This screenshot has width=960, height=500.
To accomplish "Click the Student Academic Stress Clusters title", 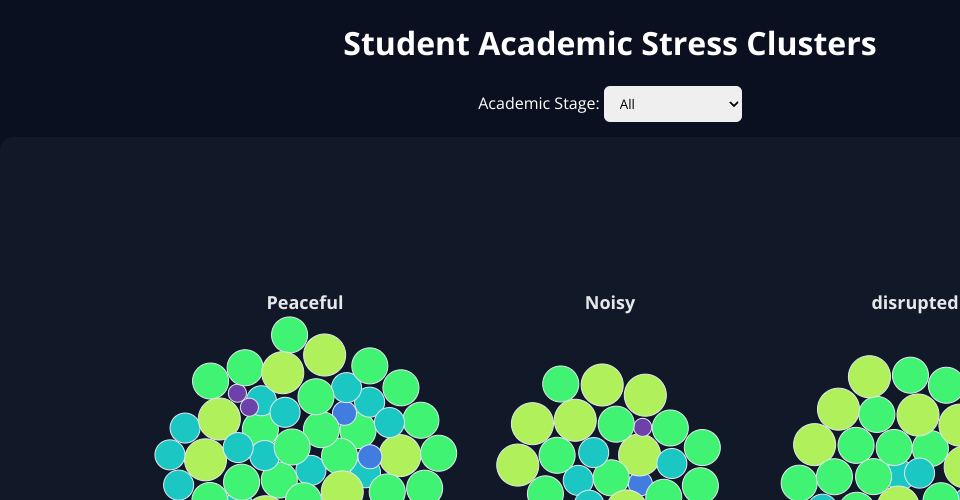I will point(609,44).
